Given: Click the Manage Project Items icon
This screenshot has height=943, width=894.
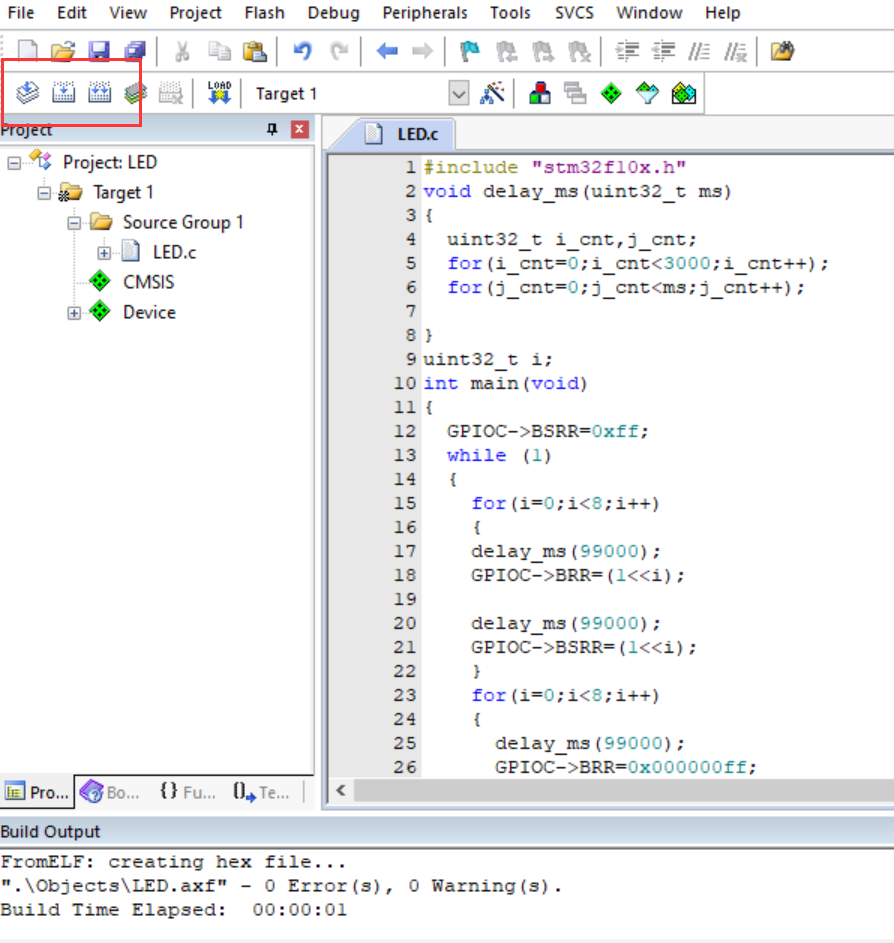Looking at the screenshot, I should pyautogui.click(x=539, y=93).
